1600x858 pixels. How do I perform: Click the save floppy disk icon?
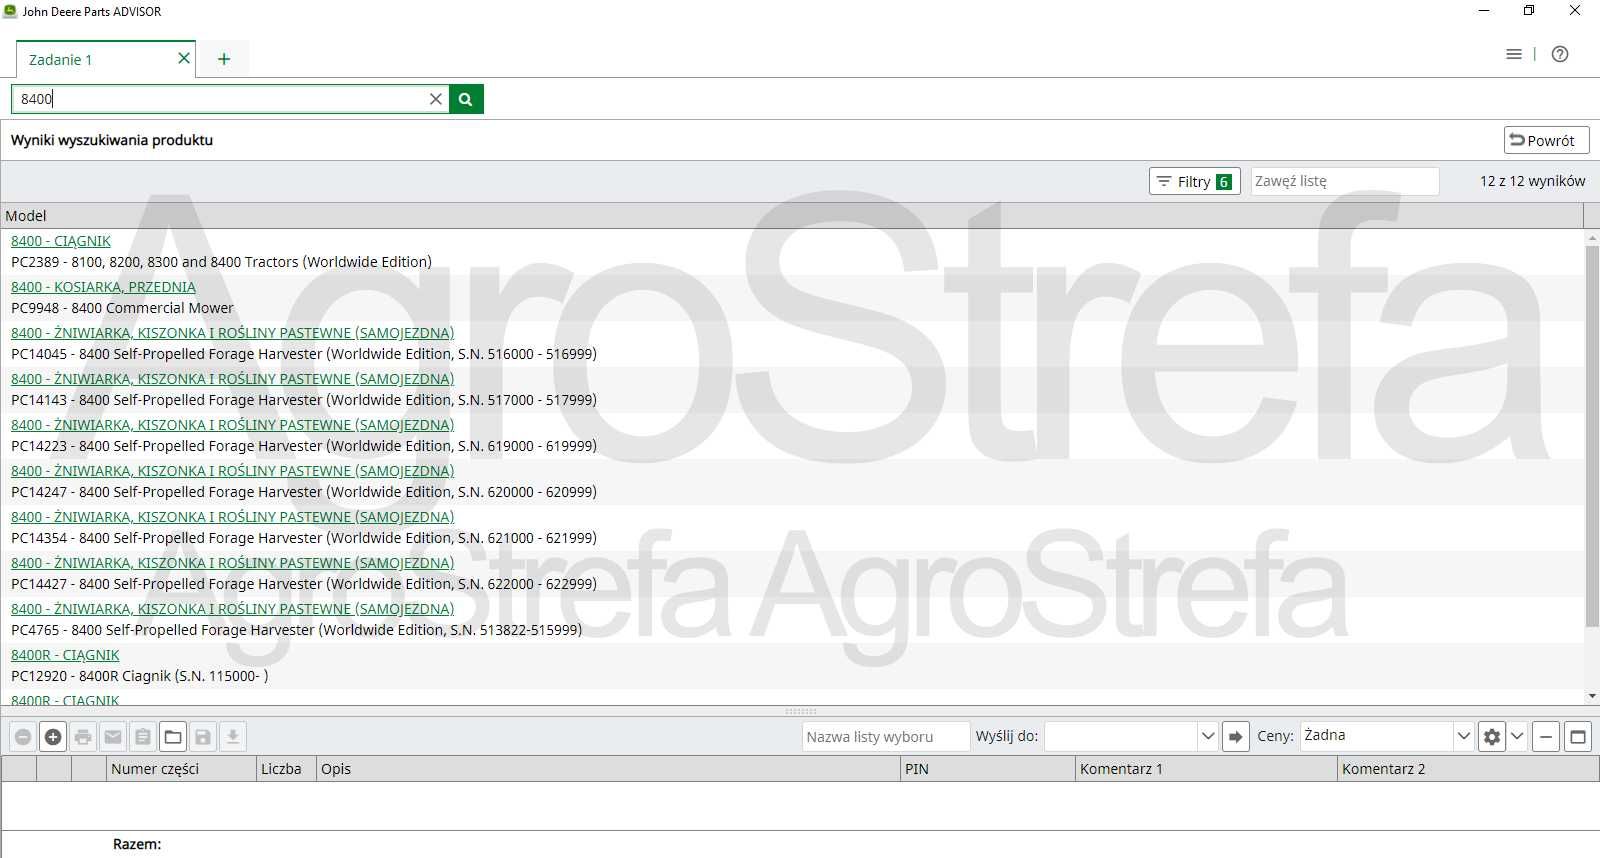point(203,737)
